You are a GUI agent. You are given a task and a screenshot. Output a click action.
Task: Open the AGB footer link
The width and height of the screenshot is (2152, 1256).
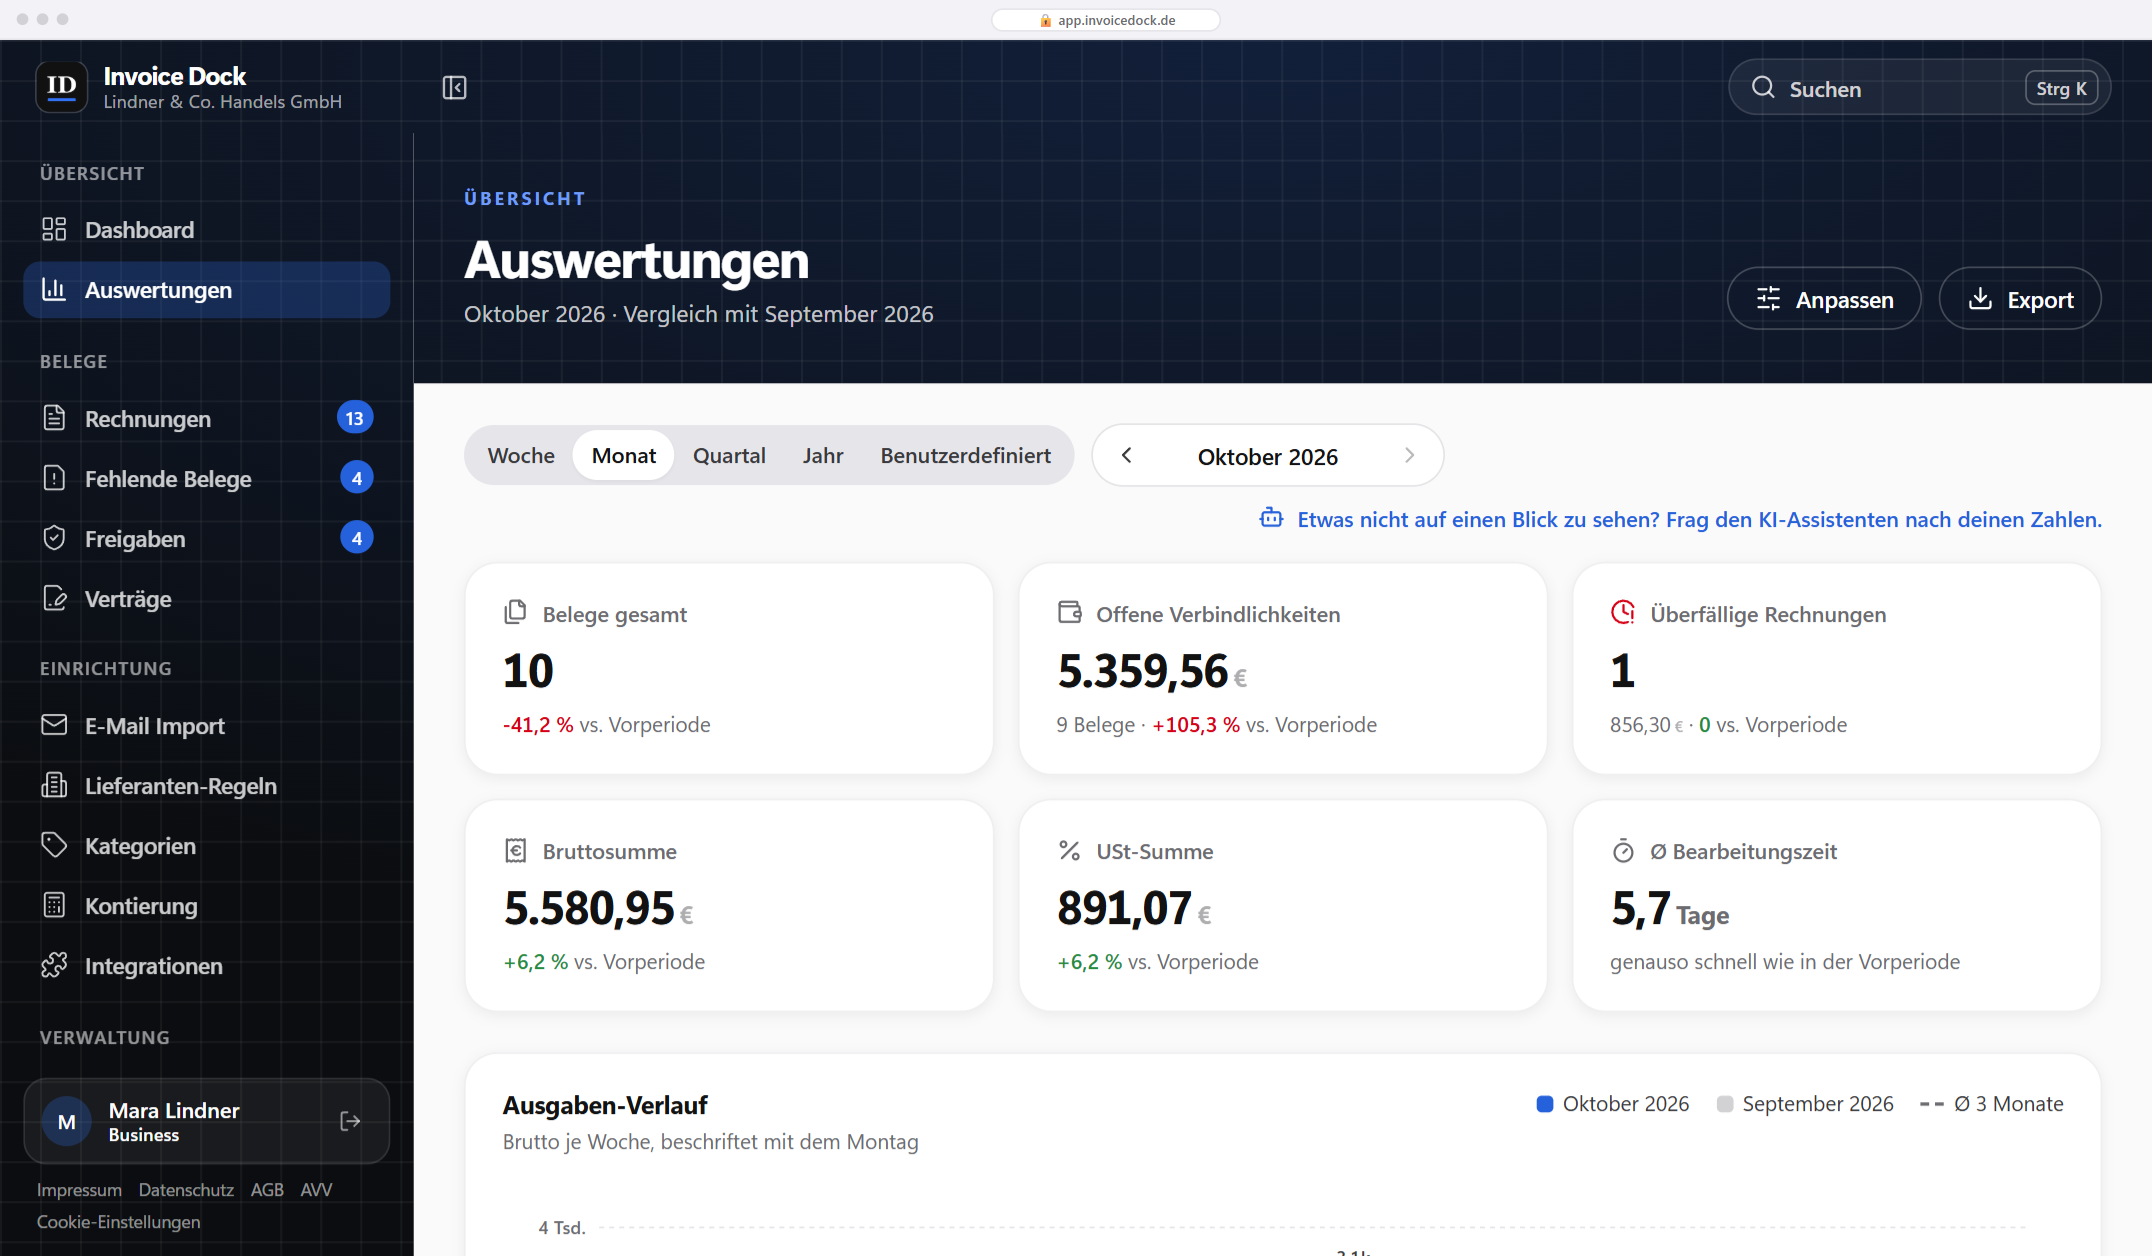[x=267, y=1190]
